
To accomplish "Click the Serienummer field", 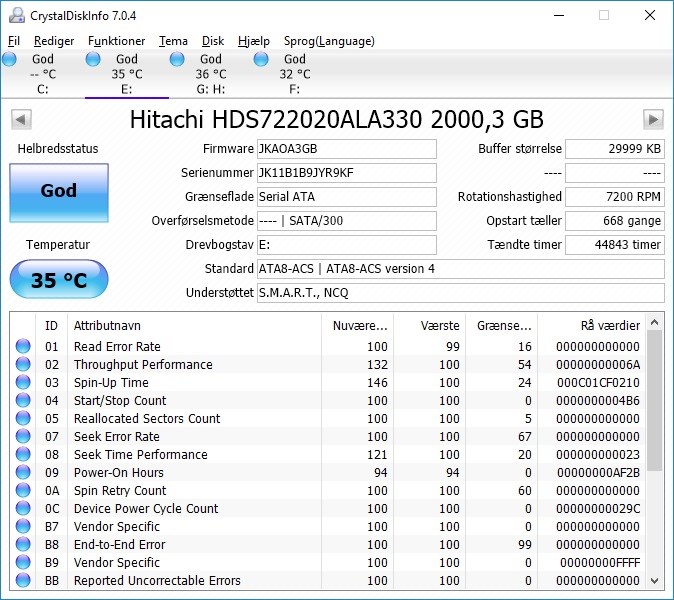I will pos(347,173).
